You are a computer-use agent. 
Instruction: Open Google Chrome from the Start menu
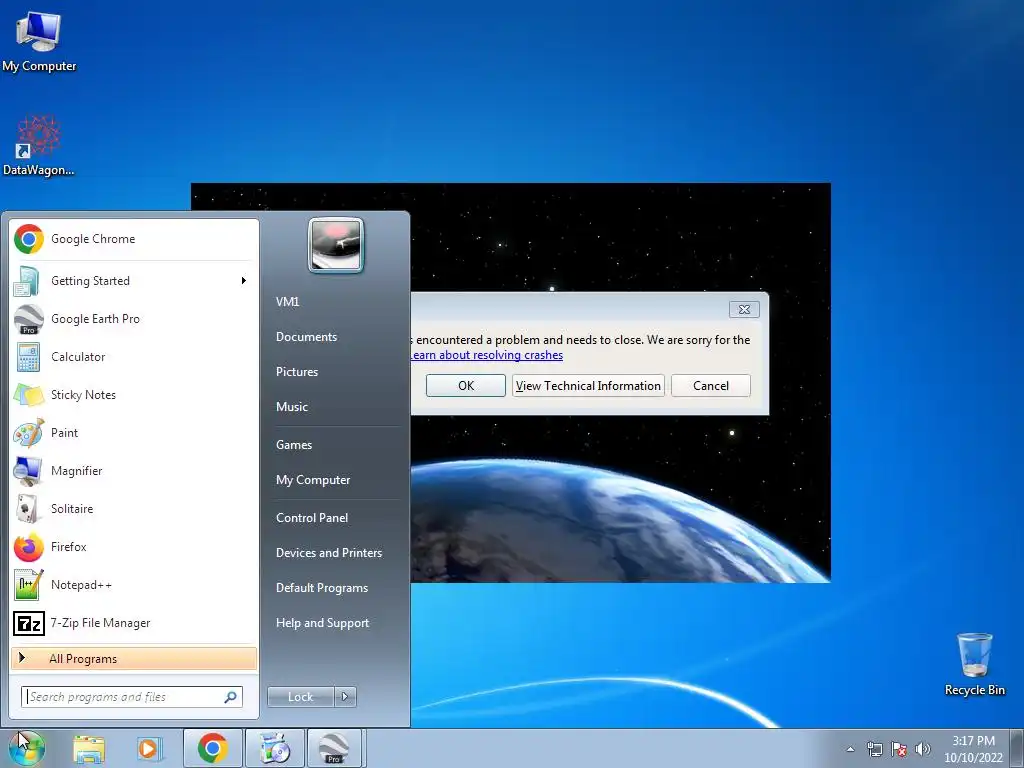click(134, 239)
